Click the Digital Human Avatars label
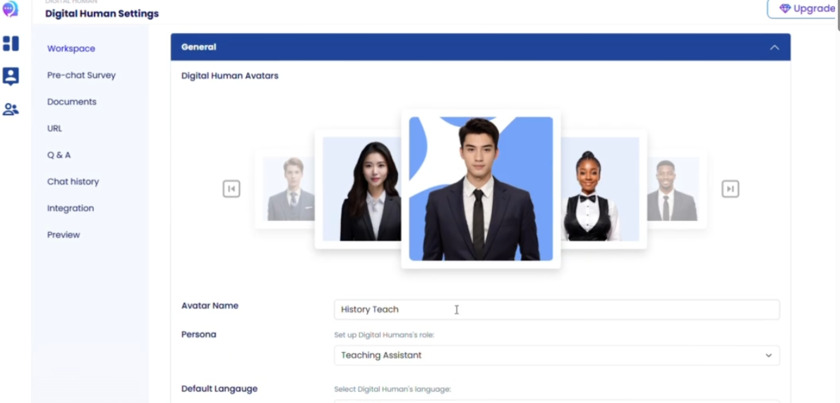This screenshot has height=403, width=840. [229, 76]
